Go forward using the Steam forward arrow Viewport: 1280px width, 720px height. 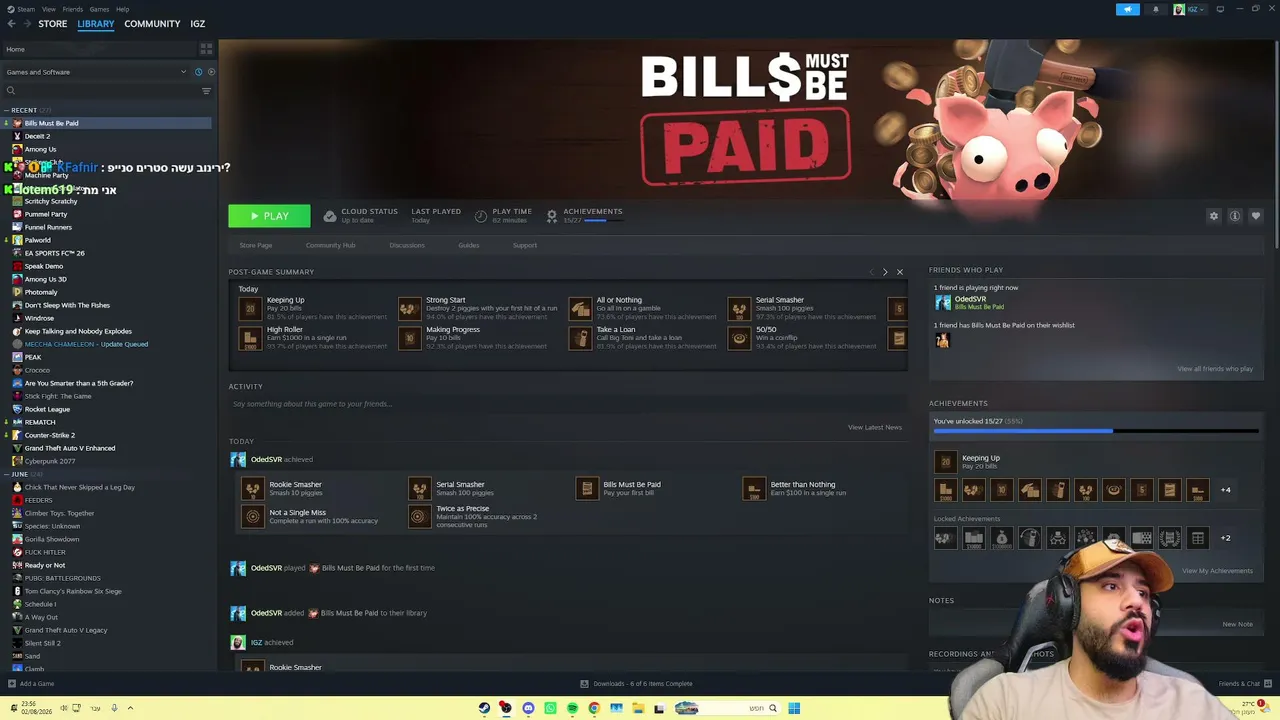pos(26,24)
